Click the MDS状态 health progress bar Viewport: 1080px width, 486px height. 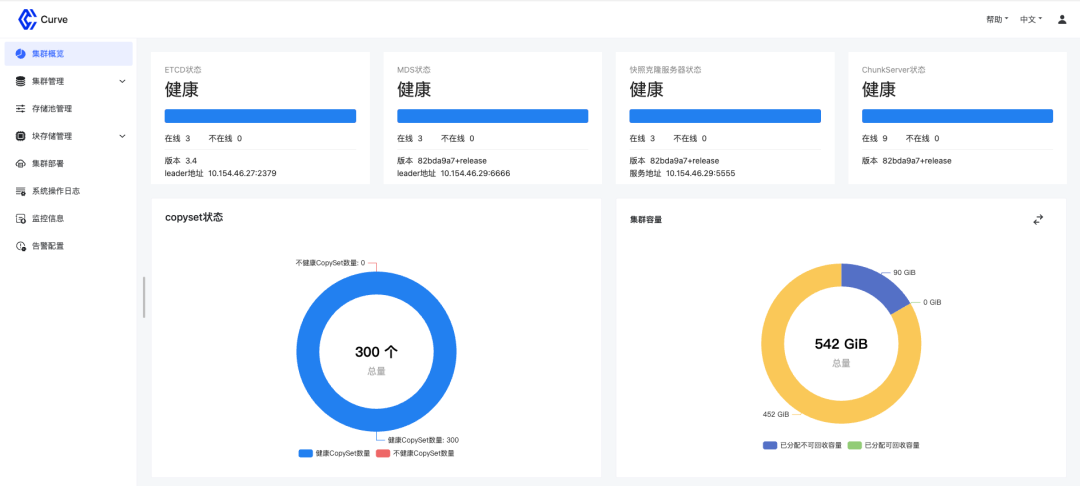click(492, 116)
